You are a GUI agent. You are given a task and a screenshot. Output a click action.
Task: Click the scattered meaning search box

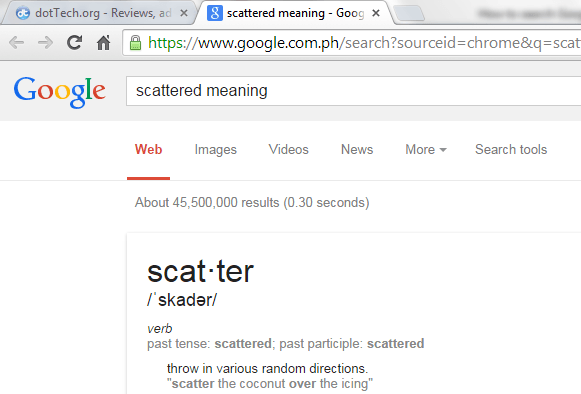coord(353,91)
